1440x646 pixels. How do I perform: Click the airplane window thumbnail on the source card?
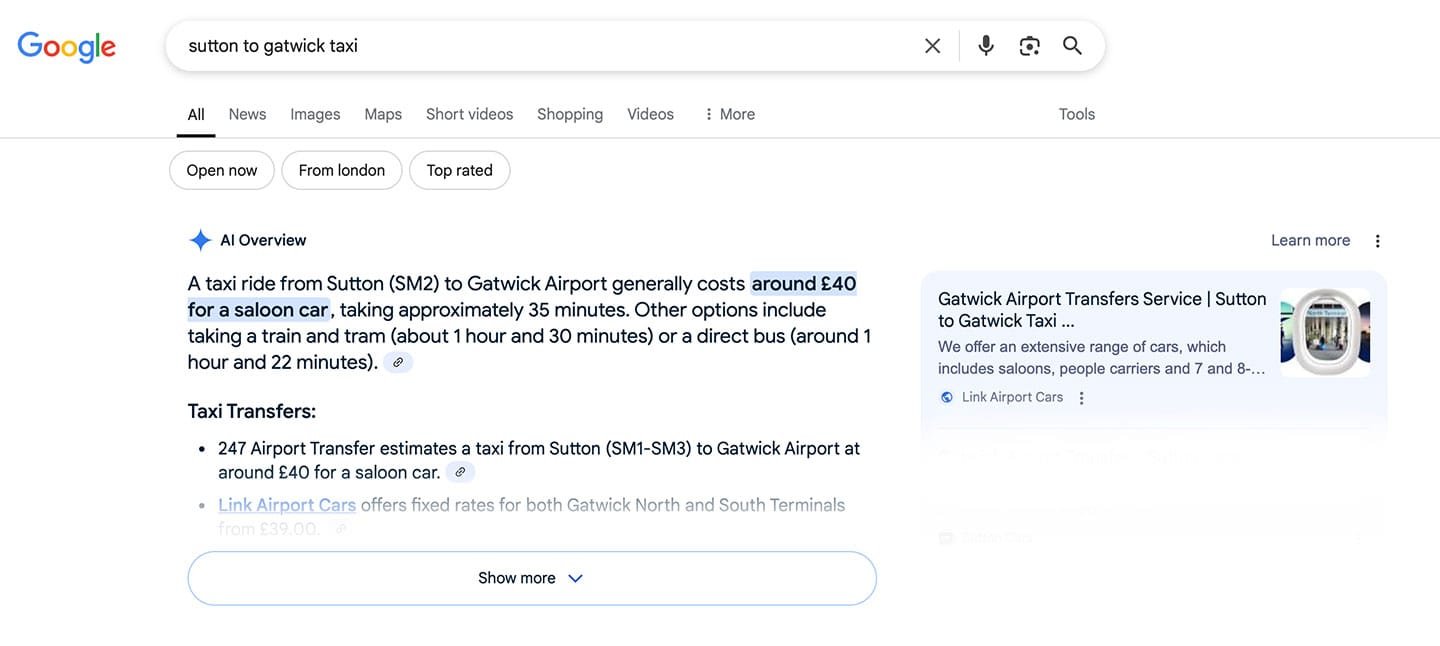1325,332
